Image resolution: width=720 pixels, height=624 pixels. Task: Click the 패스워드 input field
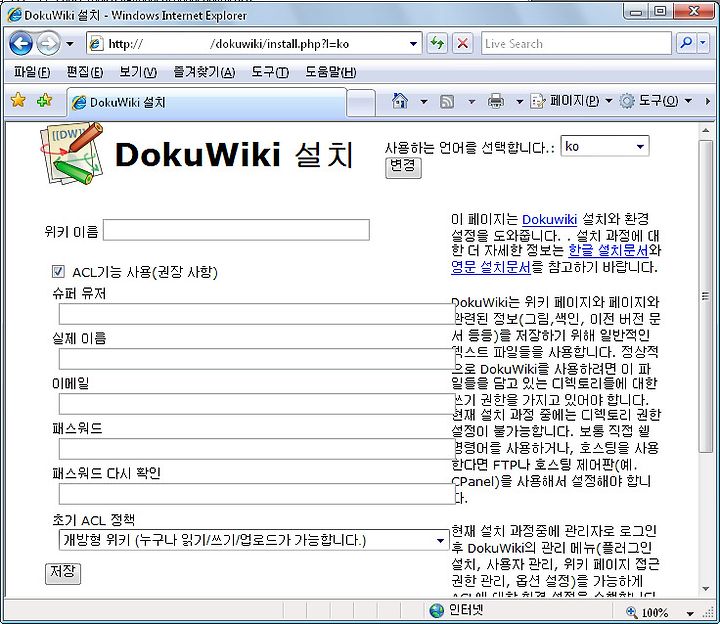click(257, 449)
